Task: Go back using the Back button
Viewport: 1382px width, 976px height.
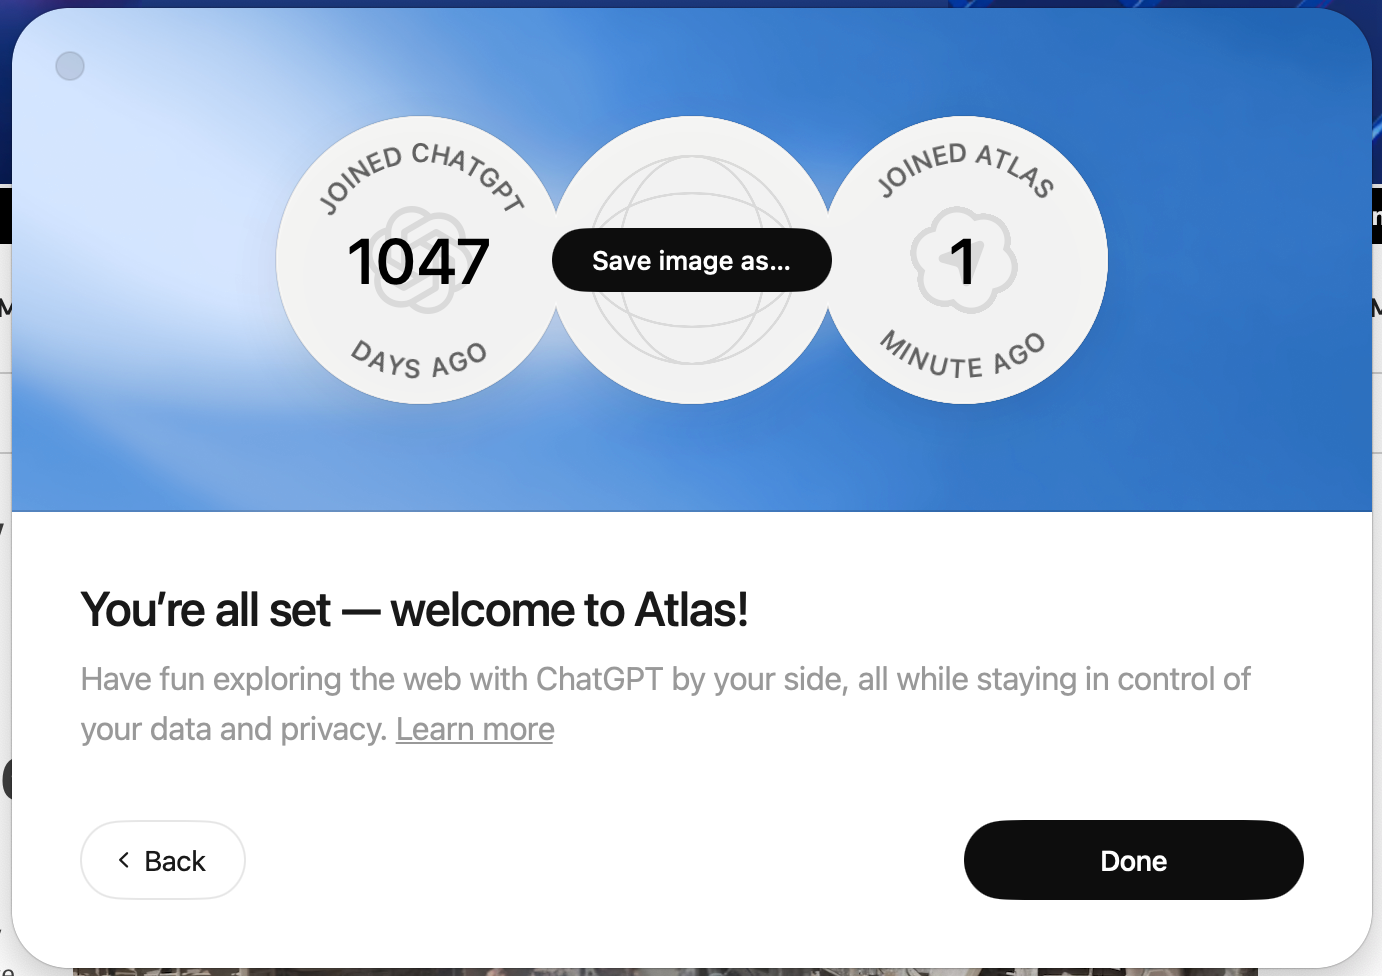Action: click(163, 860)
